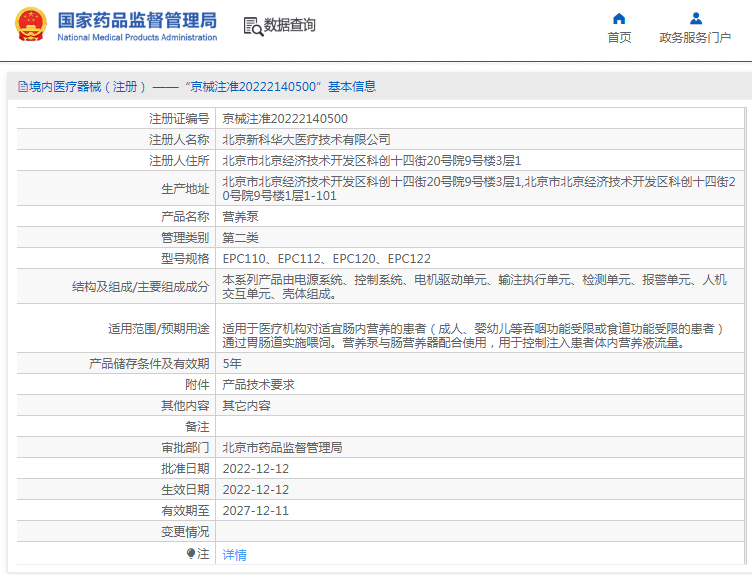Click the 生产地址 production address value
The image size is (752, 575).
pos(479,188)
